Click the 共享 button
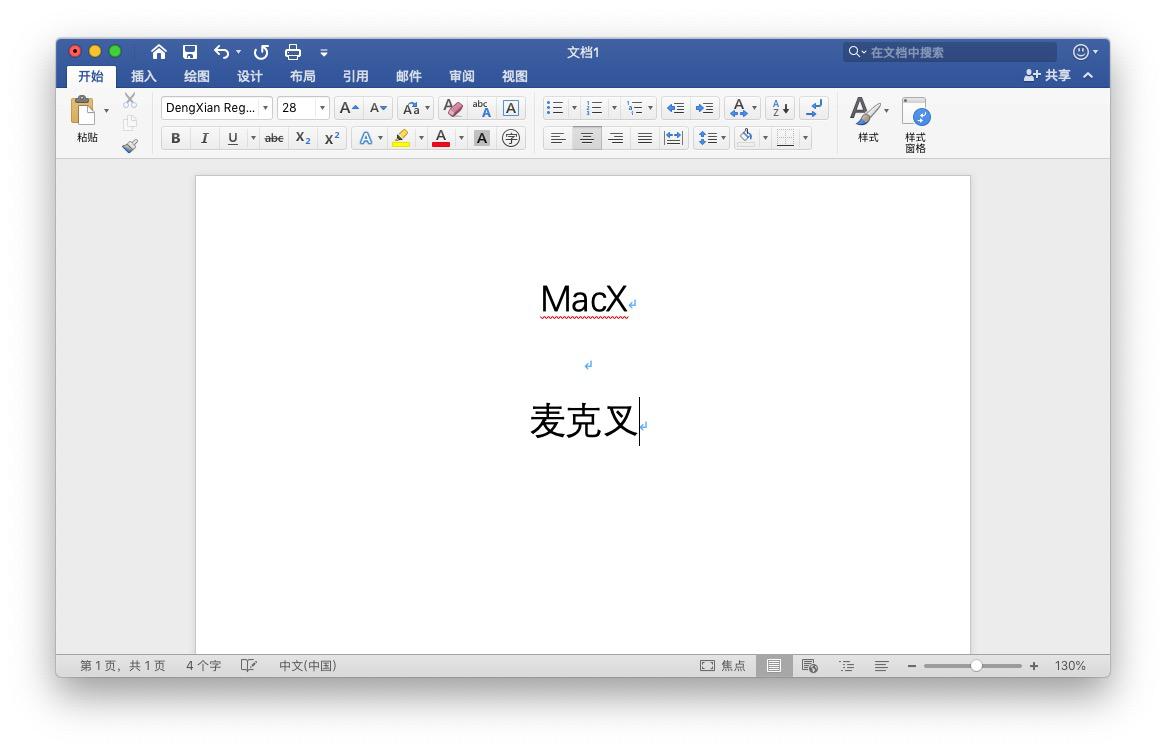 pos(1044,75)
